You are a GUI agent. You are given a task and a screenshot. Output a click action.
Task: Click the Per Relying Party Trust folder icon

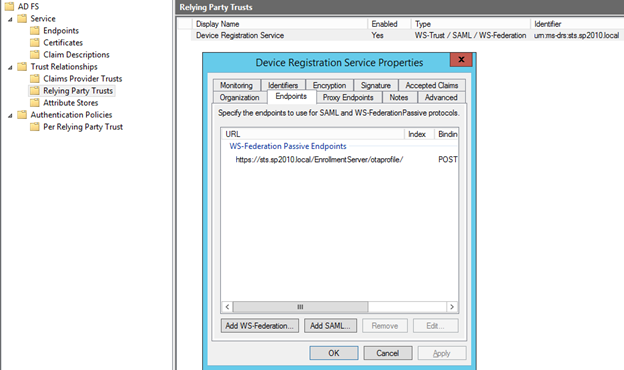click(35, 127)
